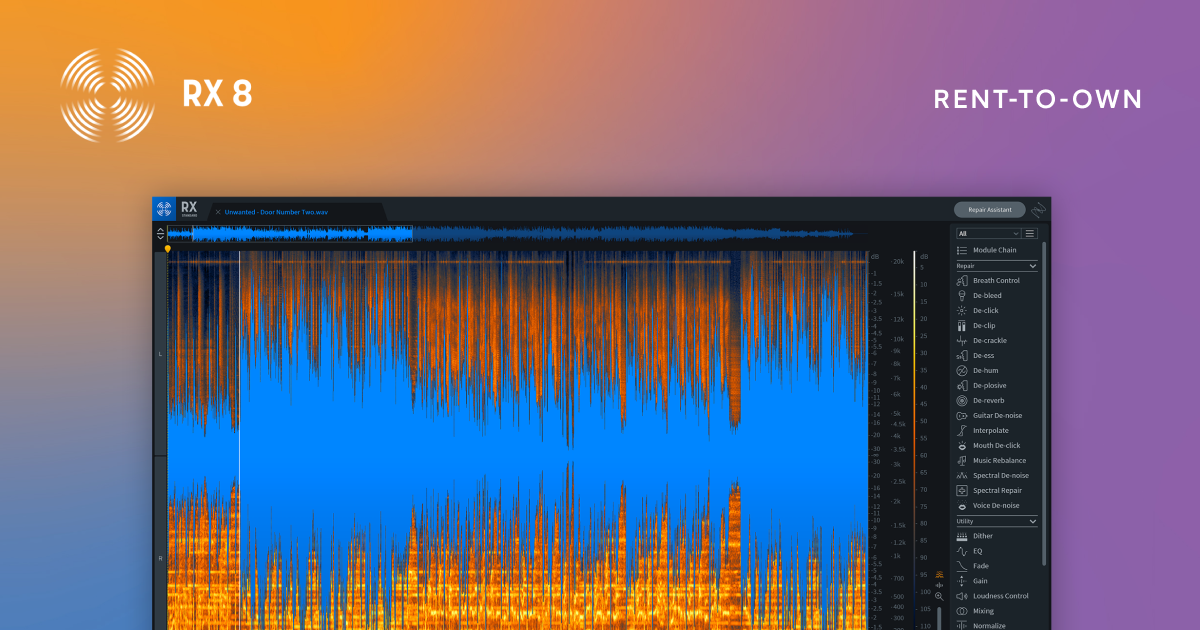Select the Mouth De-click module
This screenshot has width=1200, height=630.
click(x=988, y=446)
